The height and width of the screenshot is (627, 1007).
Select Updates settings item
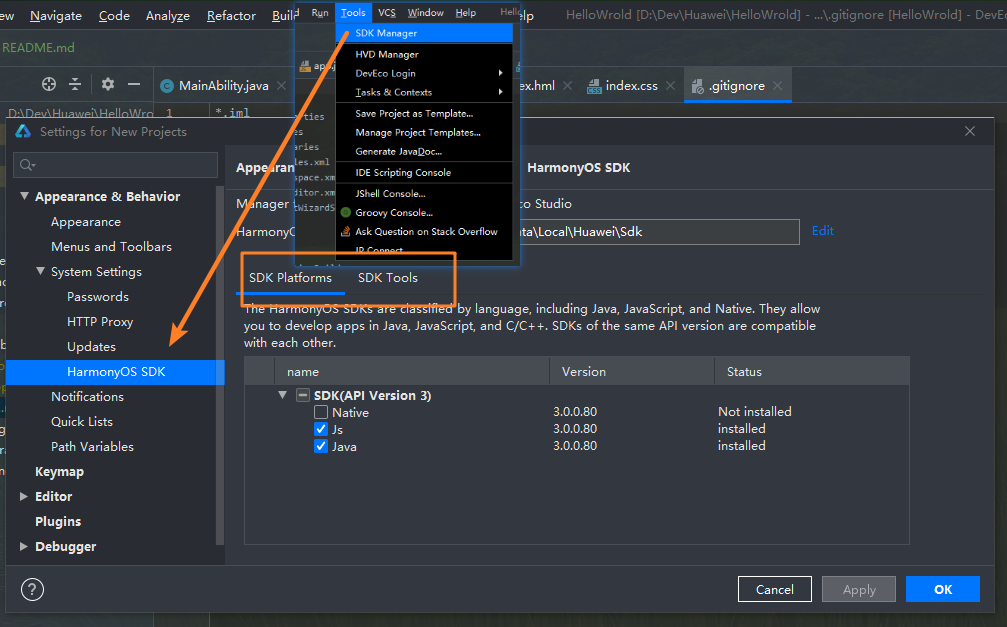(91, 347)
